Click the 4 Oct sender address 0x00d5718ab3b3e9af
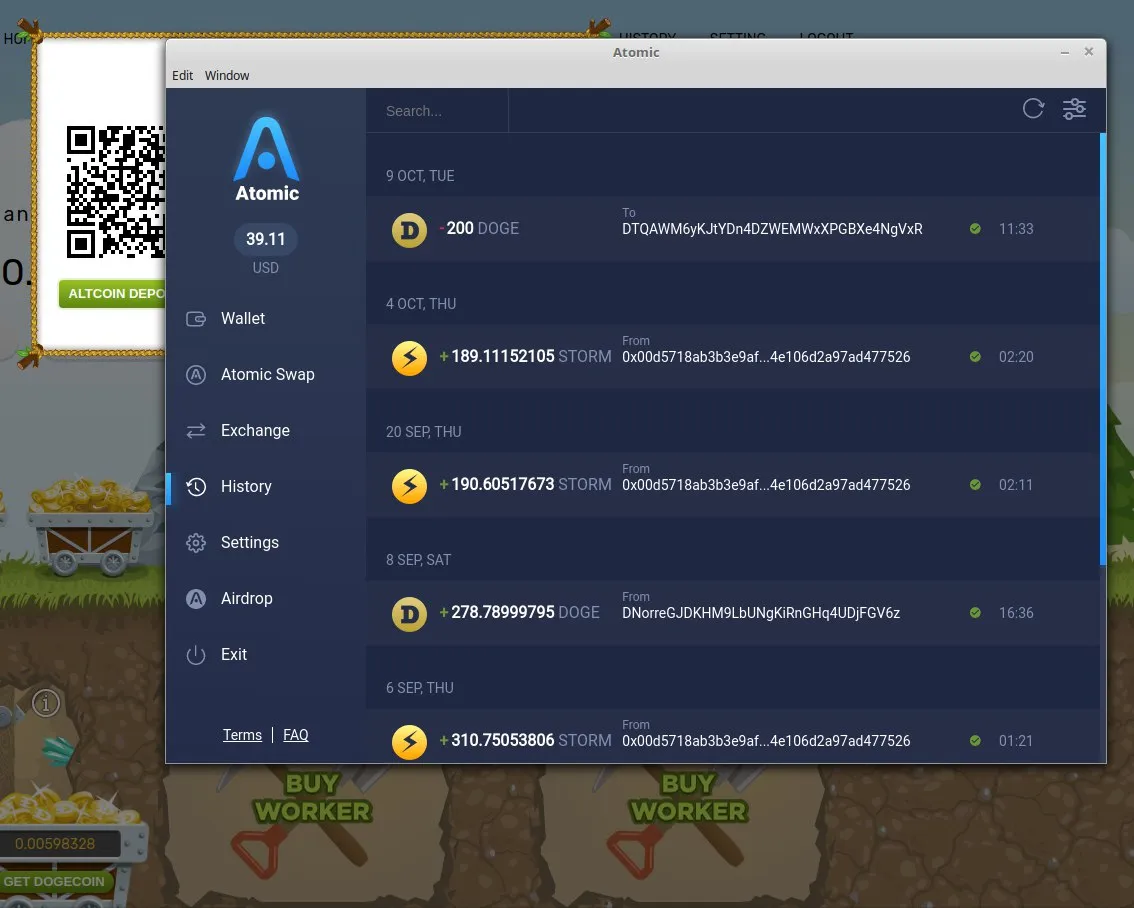Screen dimensions: 1134x908 pos(766,357)
